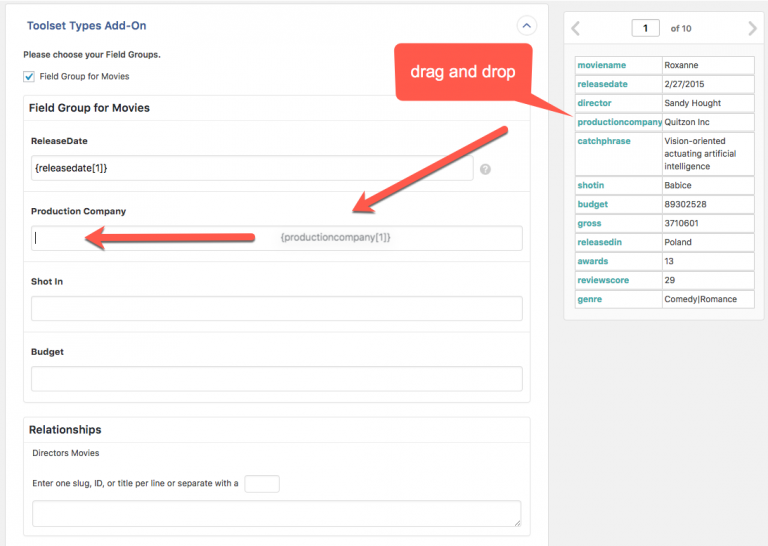Select the releasedate field tag
The height and width of the screenshot is (546, 768).
[602, 84]
